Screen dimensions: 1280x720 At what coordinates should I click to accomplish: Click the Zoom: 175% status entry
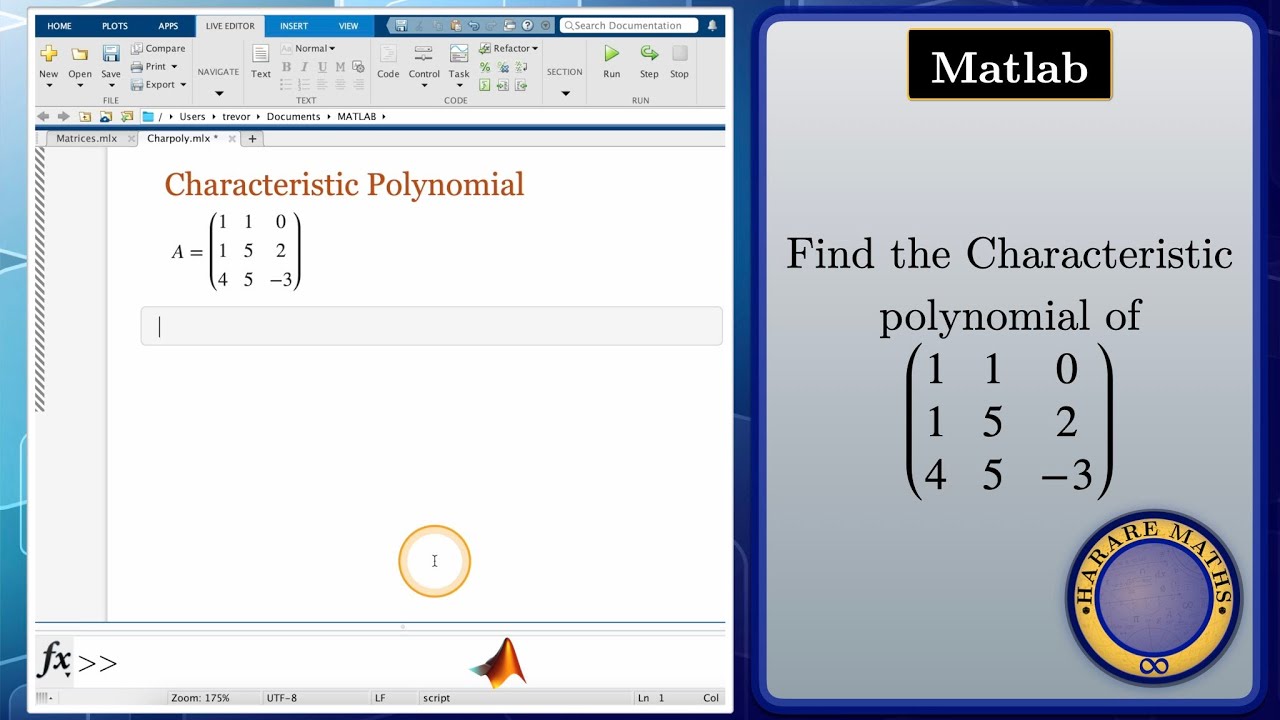click(200, 698)
